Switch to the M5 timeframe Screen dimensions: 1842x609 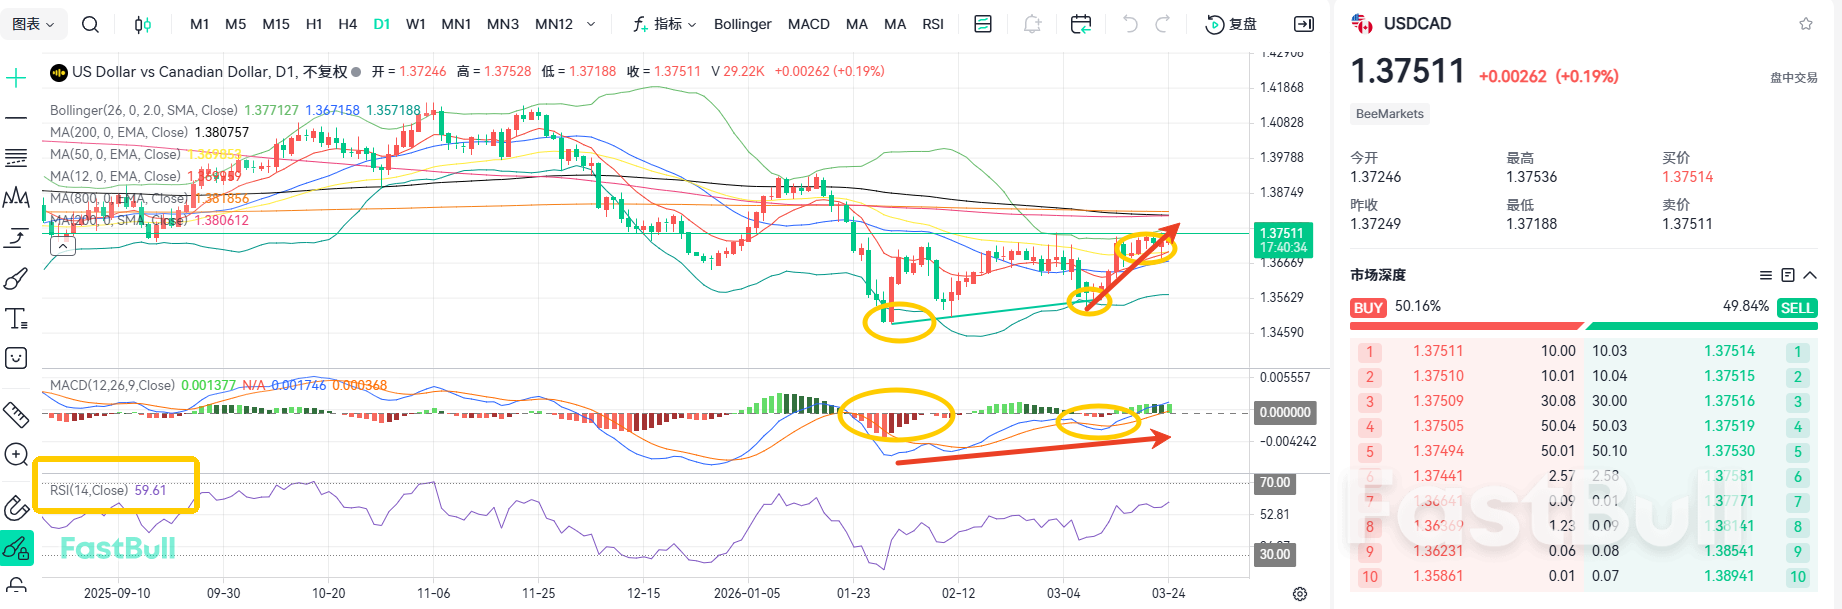[236, 24]
